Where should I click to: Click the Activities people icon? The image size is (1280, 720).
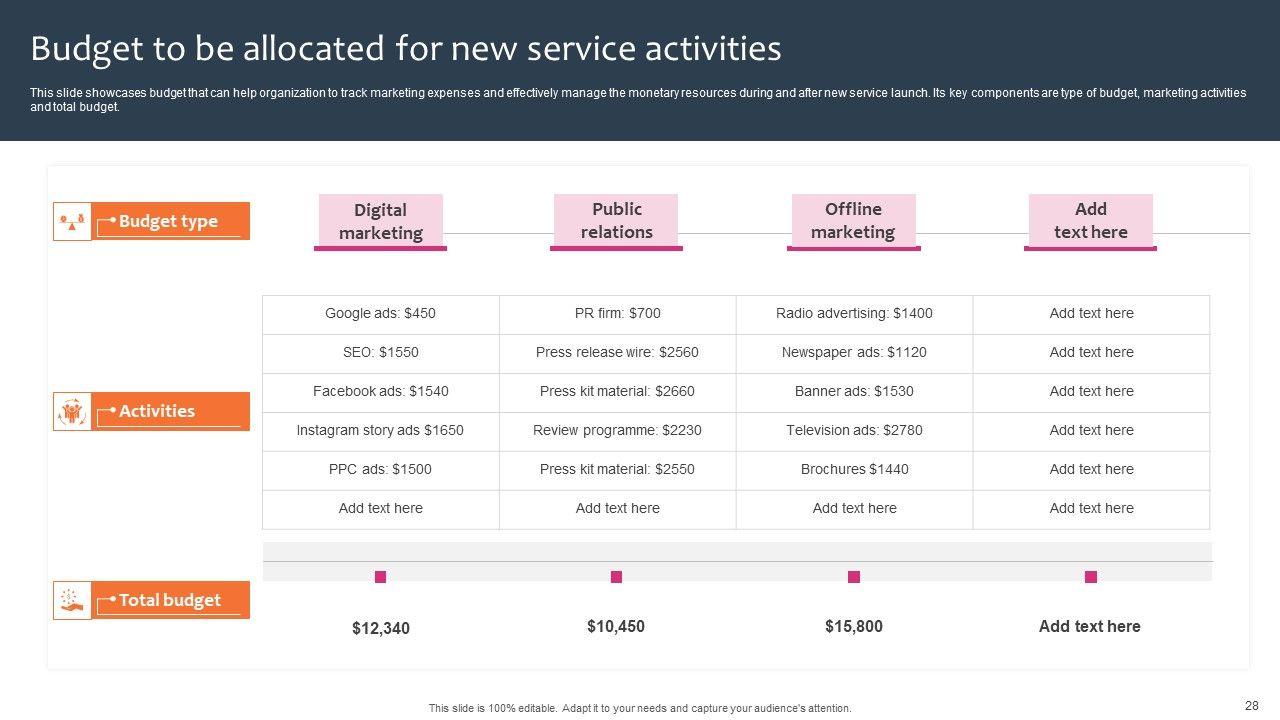click(x=72, y=411)
